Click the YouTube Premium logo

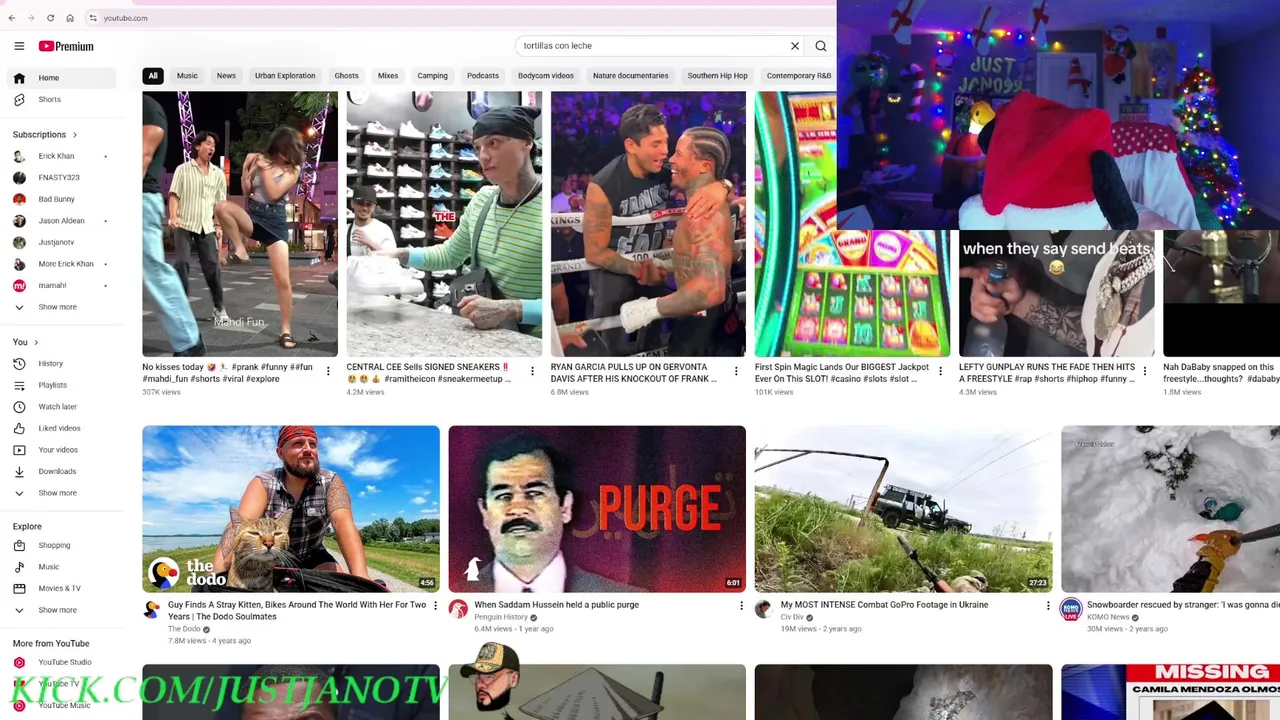[66, 46]
